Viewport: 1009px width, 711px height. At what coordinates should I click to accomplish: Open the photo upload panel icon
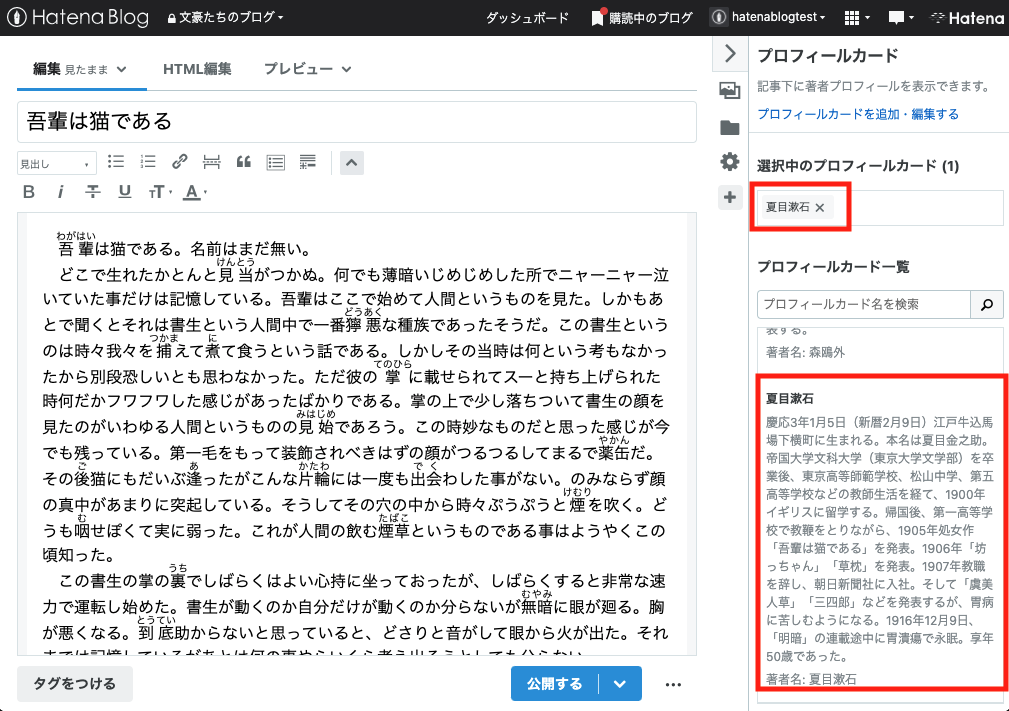pyautogui.click(x=729, y=89)
